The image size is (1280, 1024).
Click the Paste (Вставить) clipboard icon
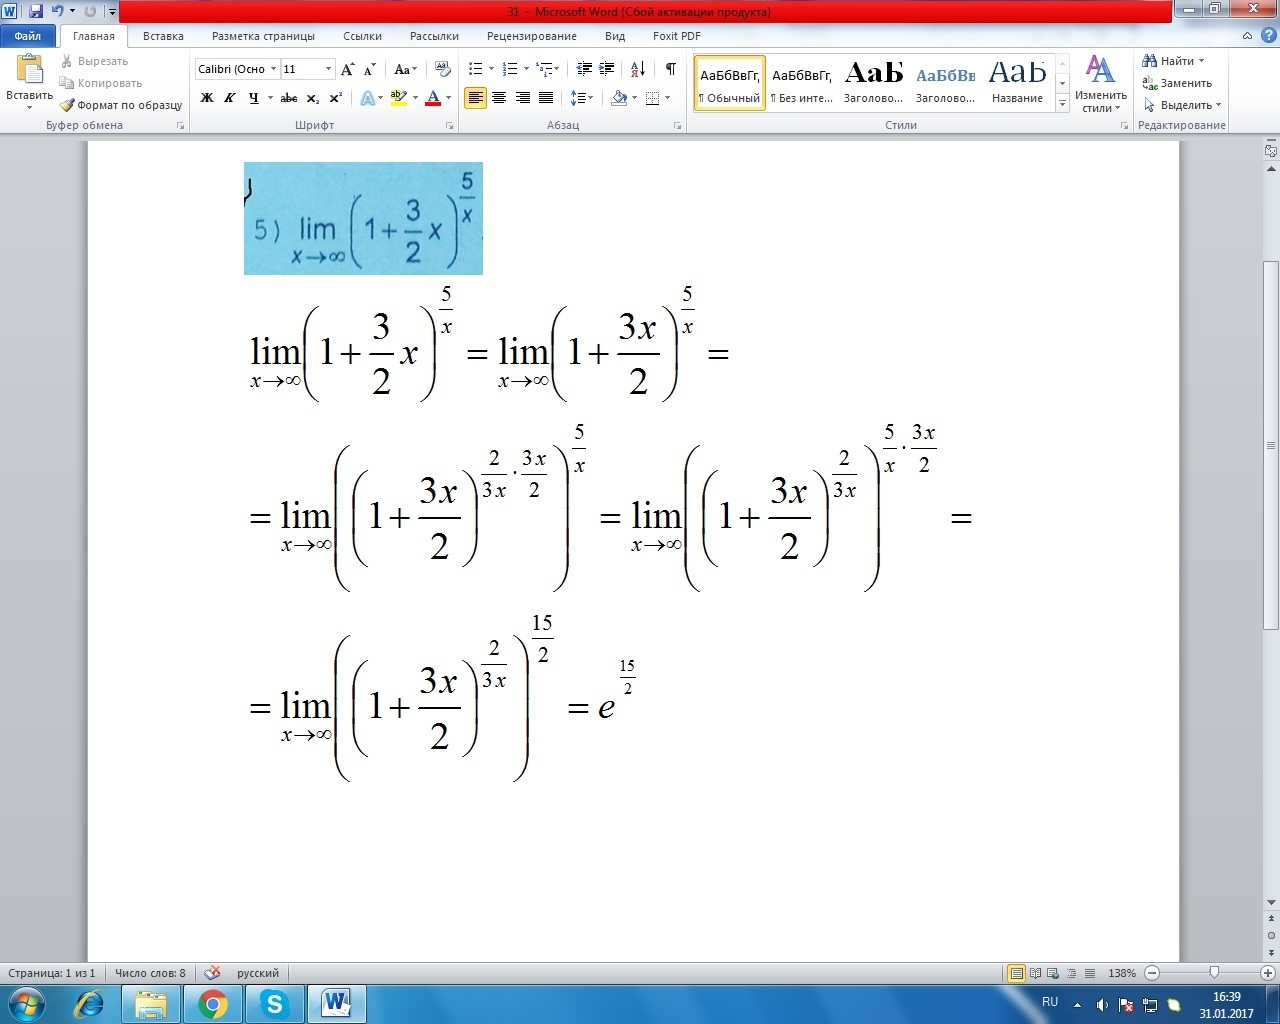click(x=29, y=70)
